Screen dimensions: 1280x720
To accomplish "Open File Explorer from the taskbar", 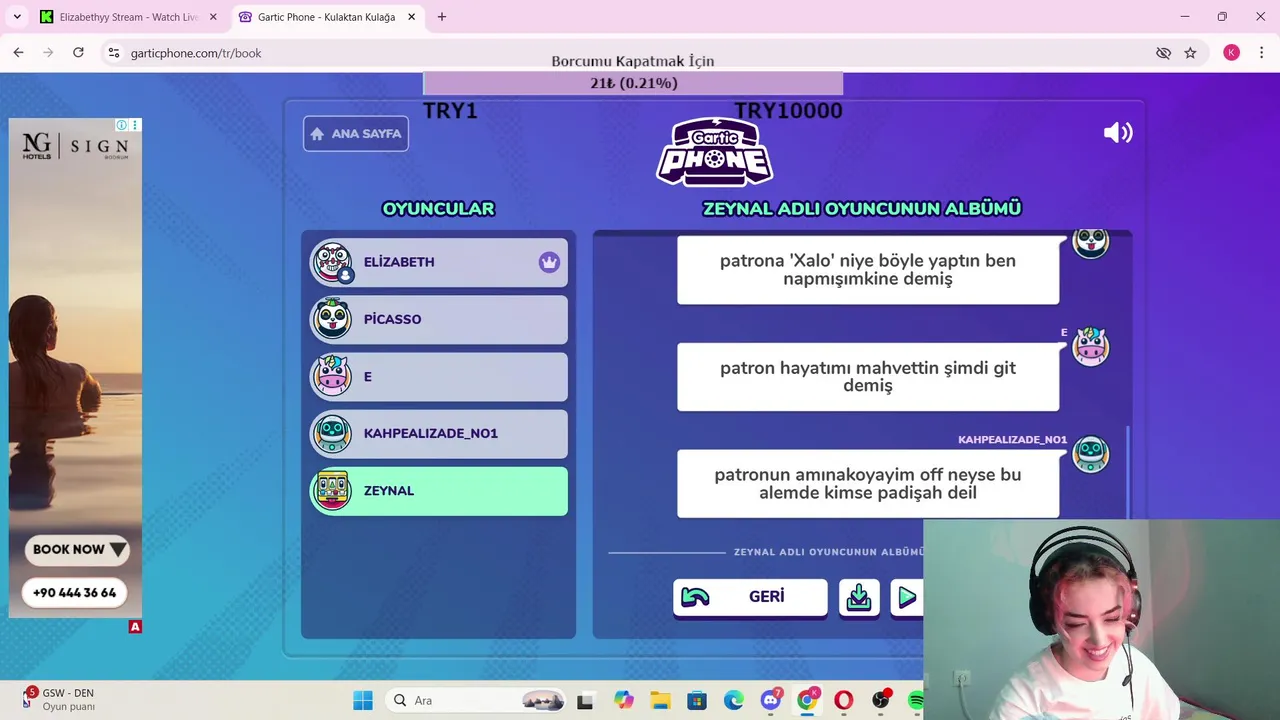I will [660, 701].
